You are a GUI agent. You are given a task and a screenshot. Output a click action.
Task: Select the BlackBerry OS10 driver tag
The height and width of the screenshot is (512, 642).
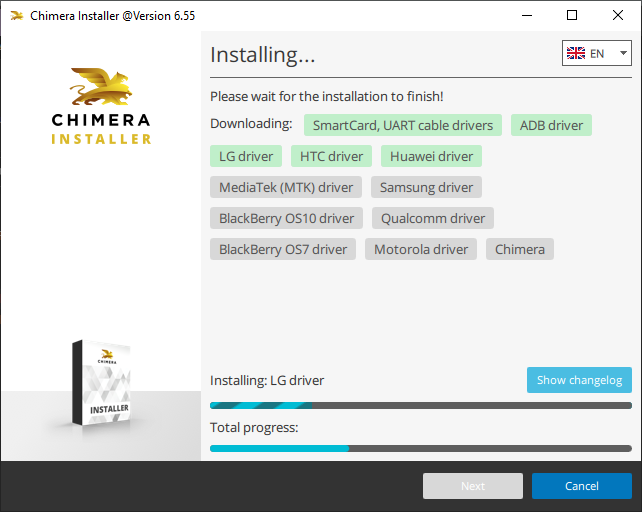[x=286, y=218]
